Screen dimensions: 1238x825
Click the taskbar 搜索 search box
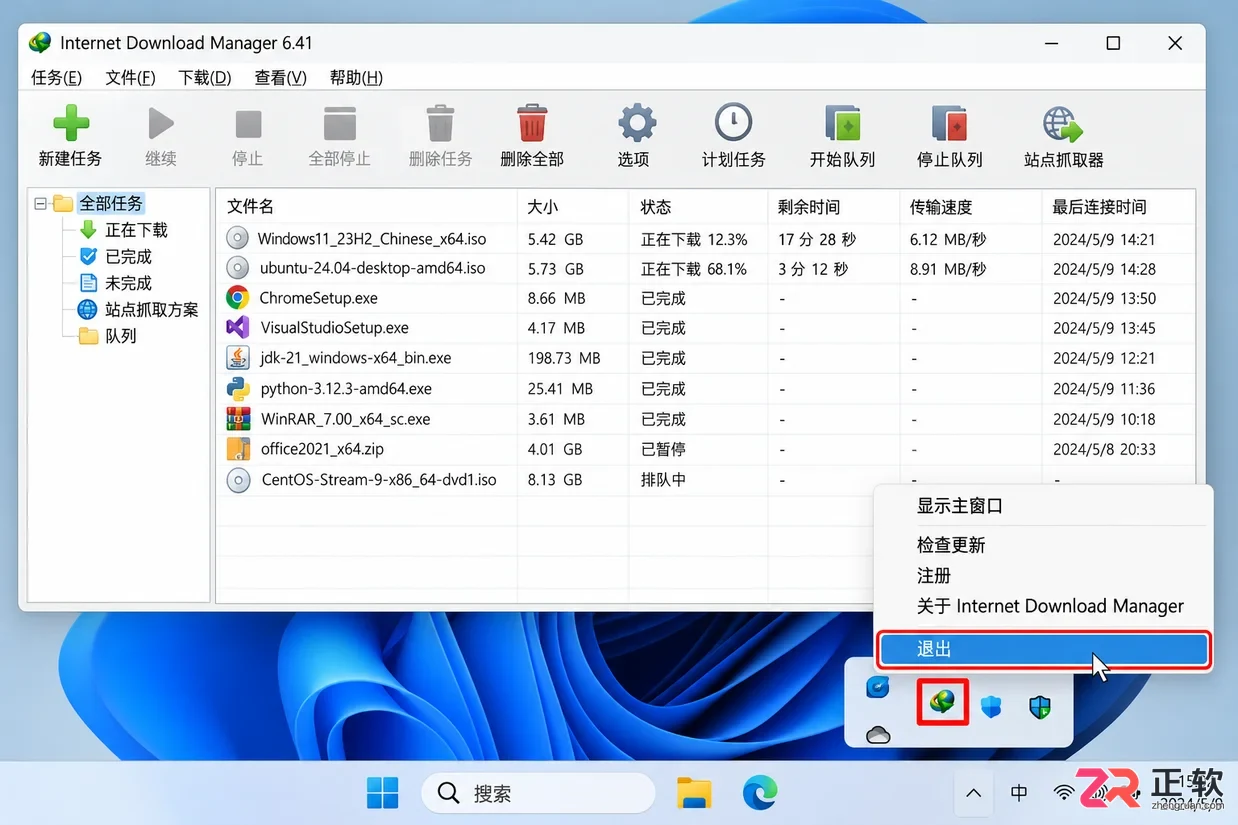[x=538, y=794]
